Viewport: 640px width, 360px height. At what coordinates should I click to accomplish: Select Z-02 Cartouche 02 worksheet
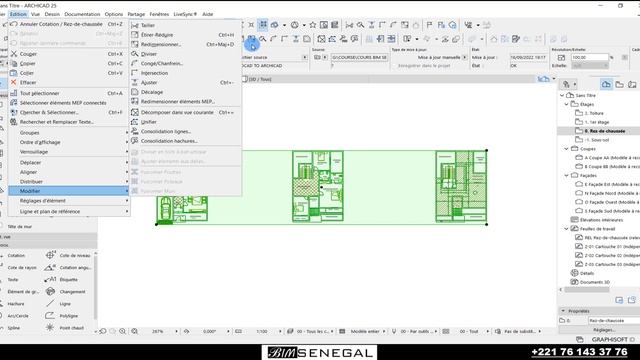click(x=607, y=256)
